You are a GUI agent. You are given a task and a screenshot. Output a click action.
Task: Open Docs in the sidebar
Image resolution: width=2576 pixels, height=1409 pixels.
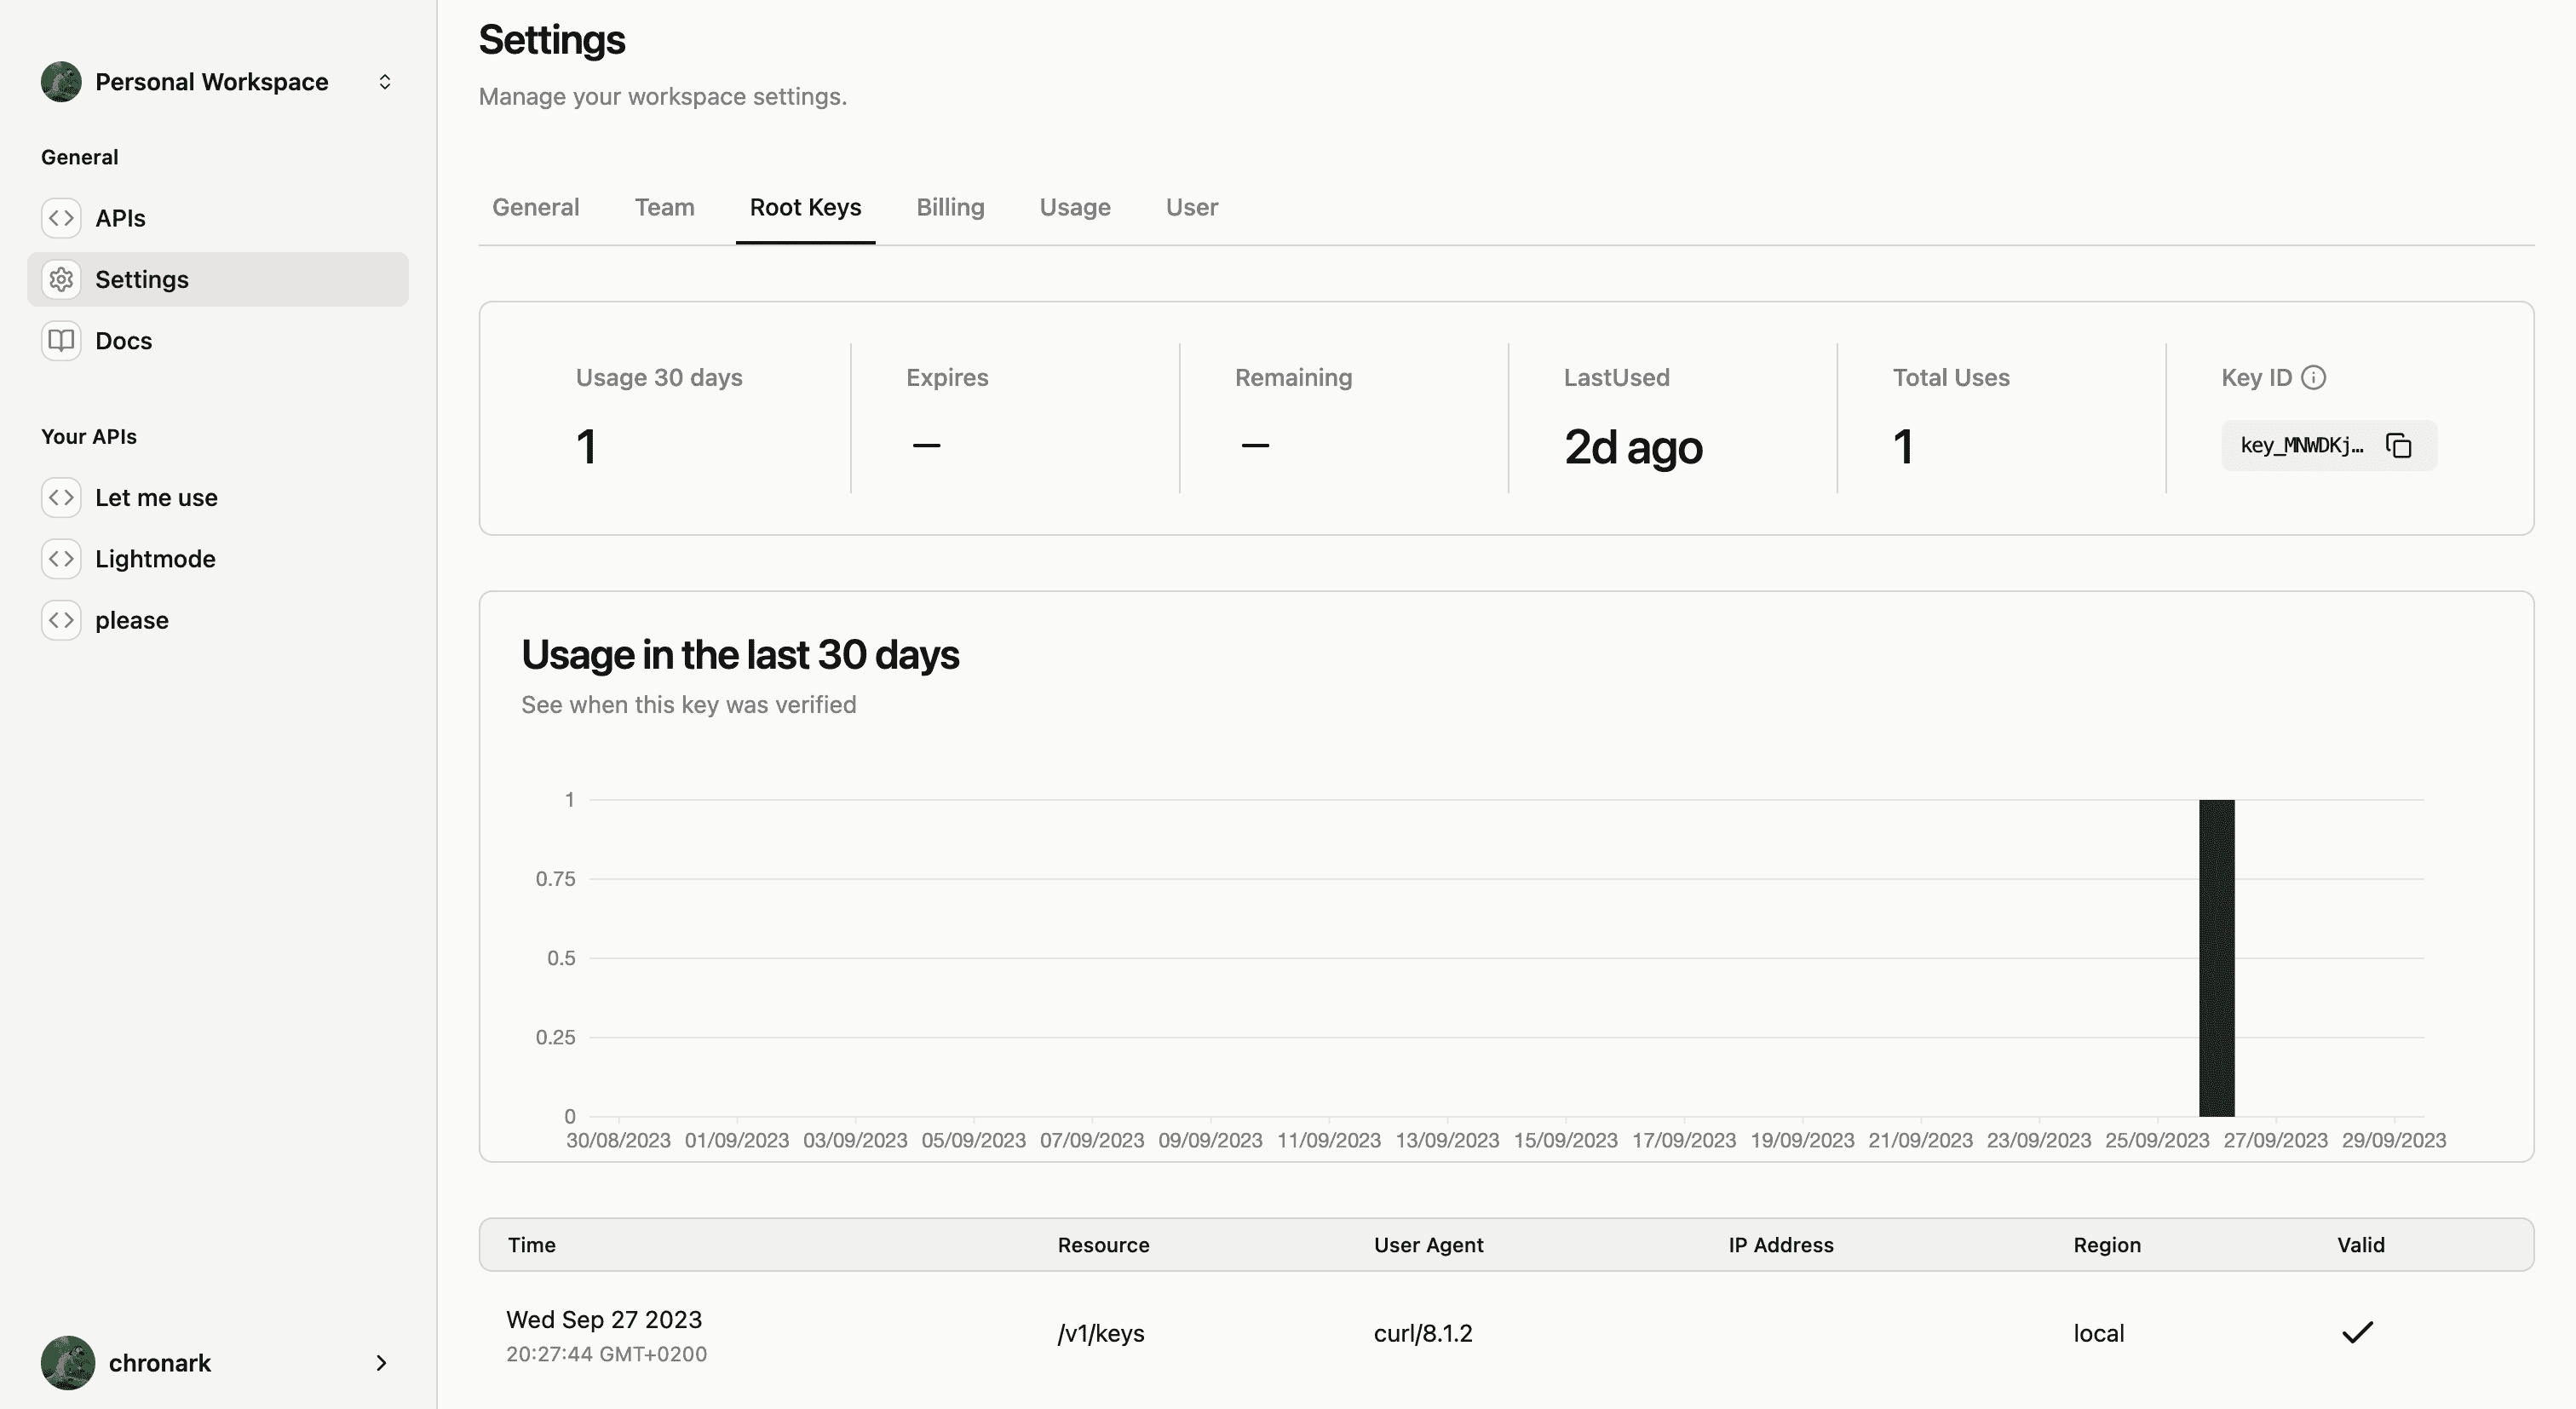point(124,338)
